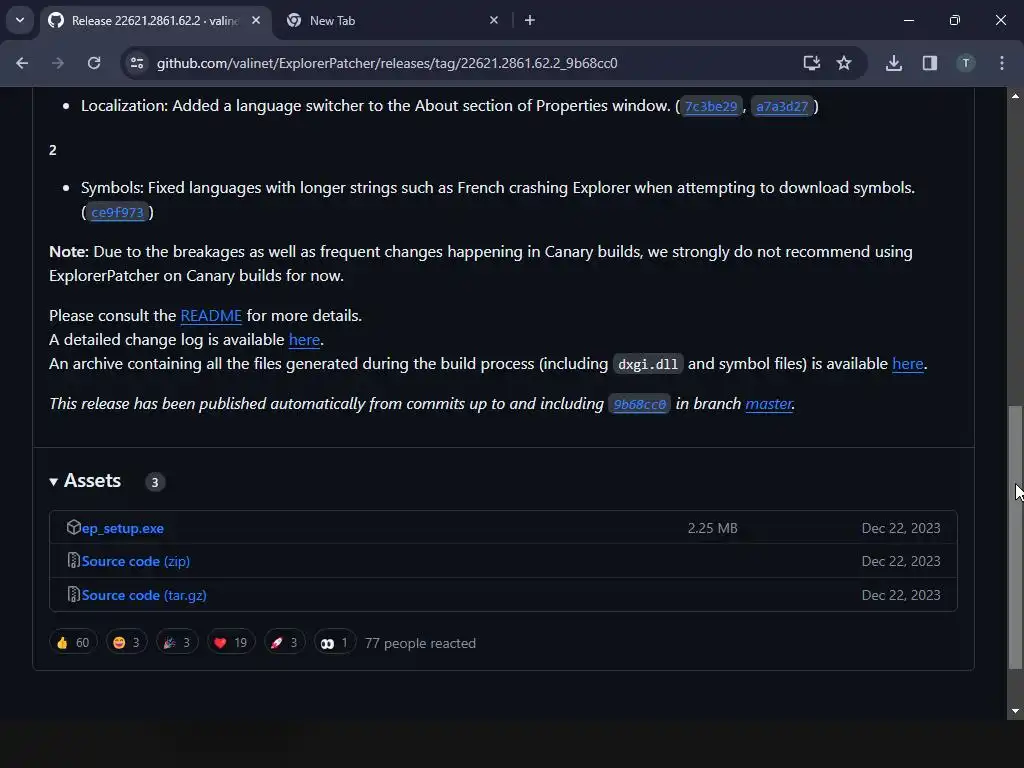Click the archive icon for Source code (tar.gz)
The height and width of the screenshot is (768, 1024).
click(x=73, y=594)
